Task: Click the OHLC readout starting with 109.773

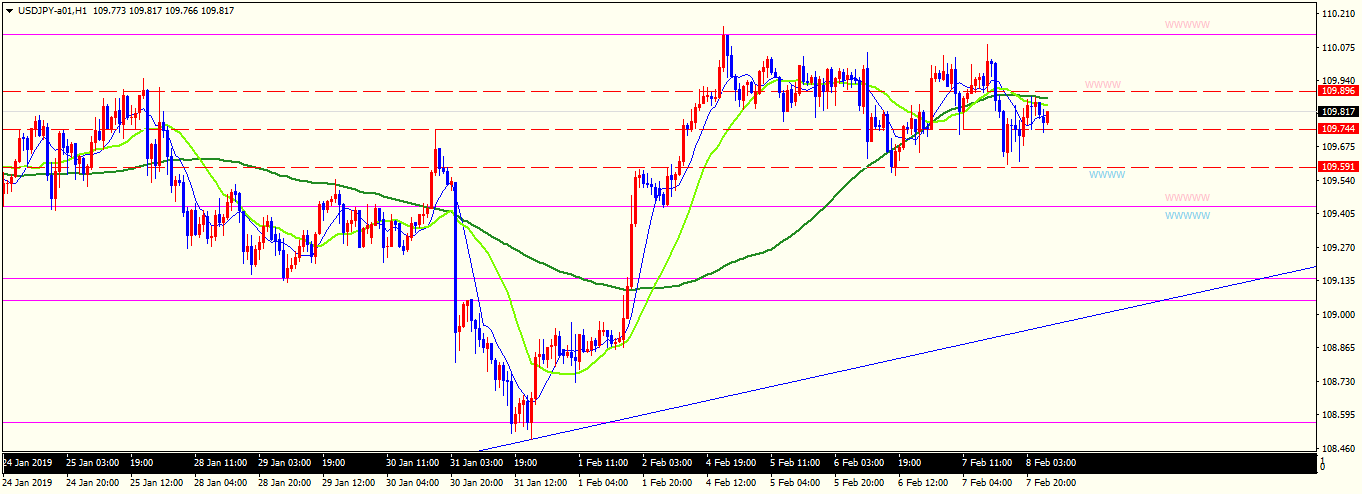Action: pyautogui.click(x=164, y=10)
